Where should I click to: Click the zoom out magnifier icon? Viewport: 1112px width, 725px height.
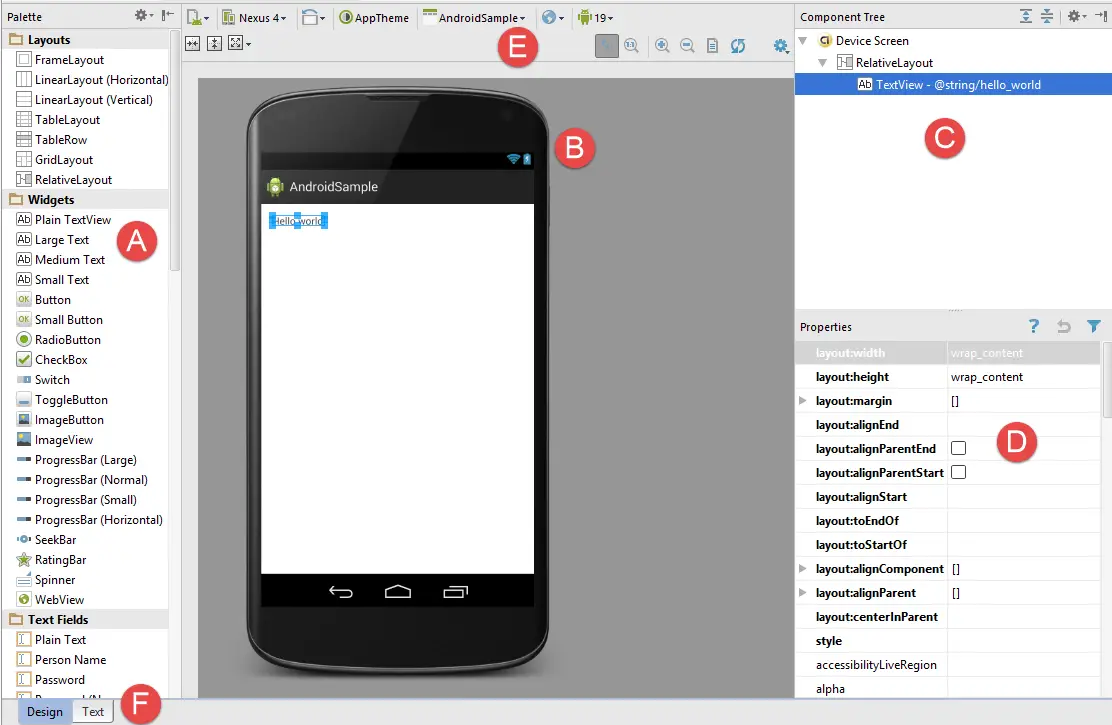pos(687,45)
